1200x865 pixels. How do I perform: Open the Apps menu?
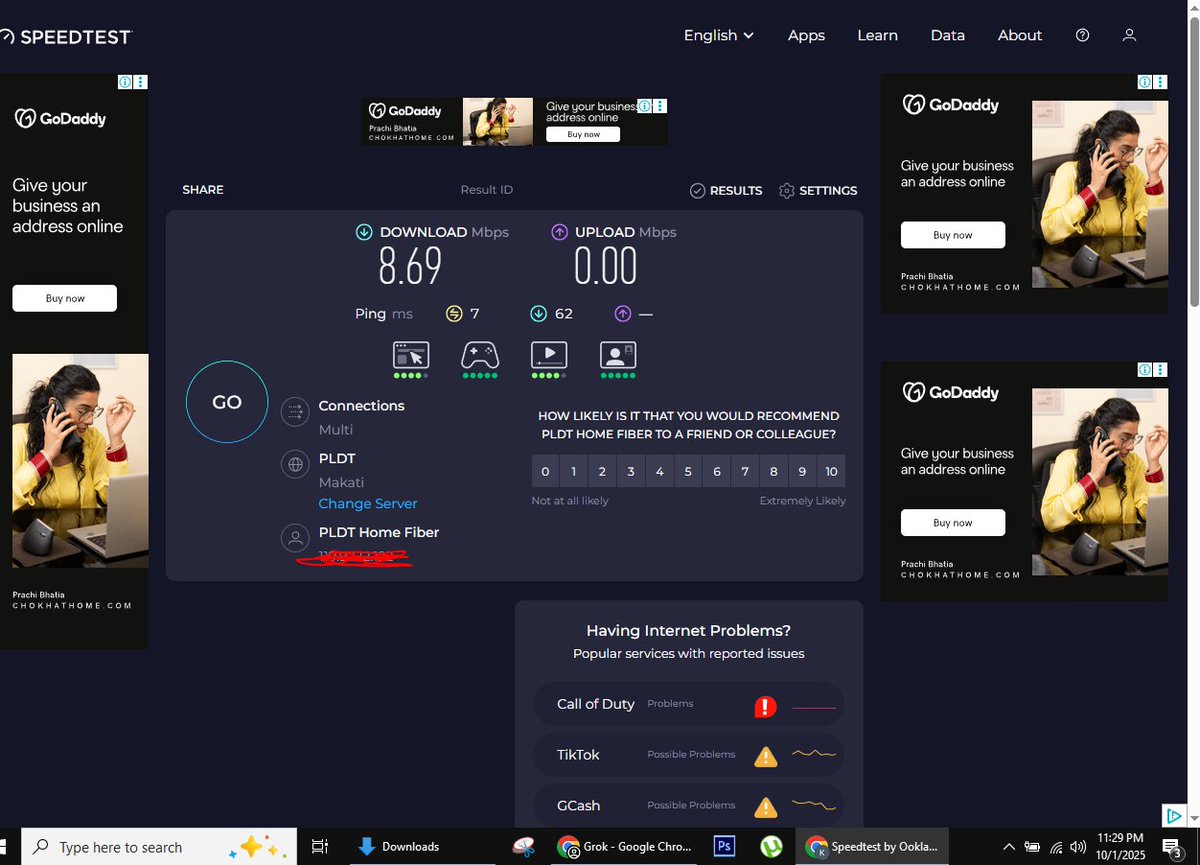tap(806, 35)
